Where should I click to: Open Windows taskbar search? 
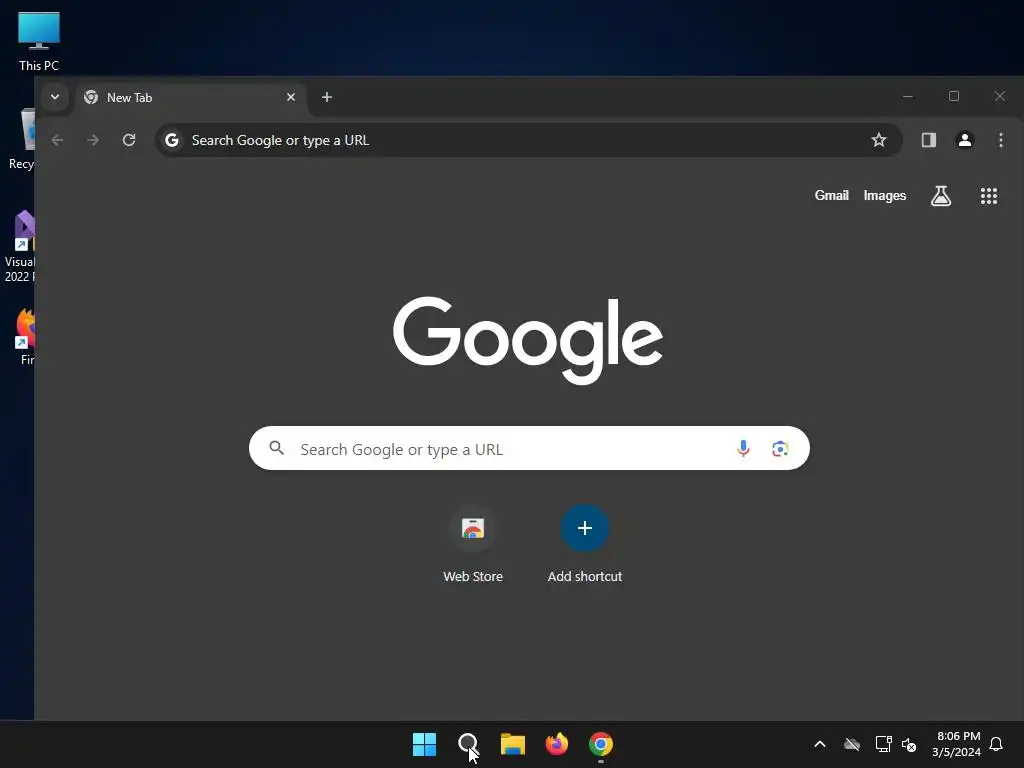[x=468, y=744]
